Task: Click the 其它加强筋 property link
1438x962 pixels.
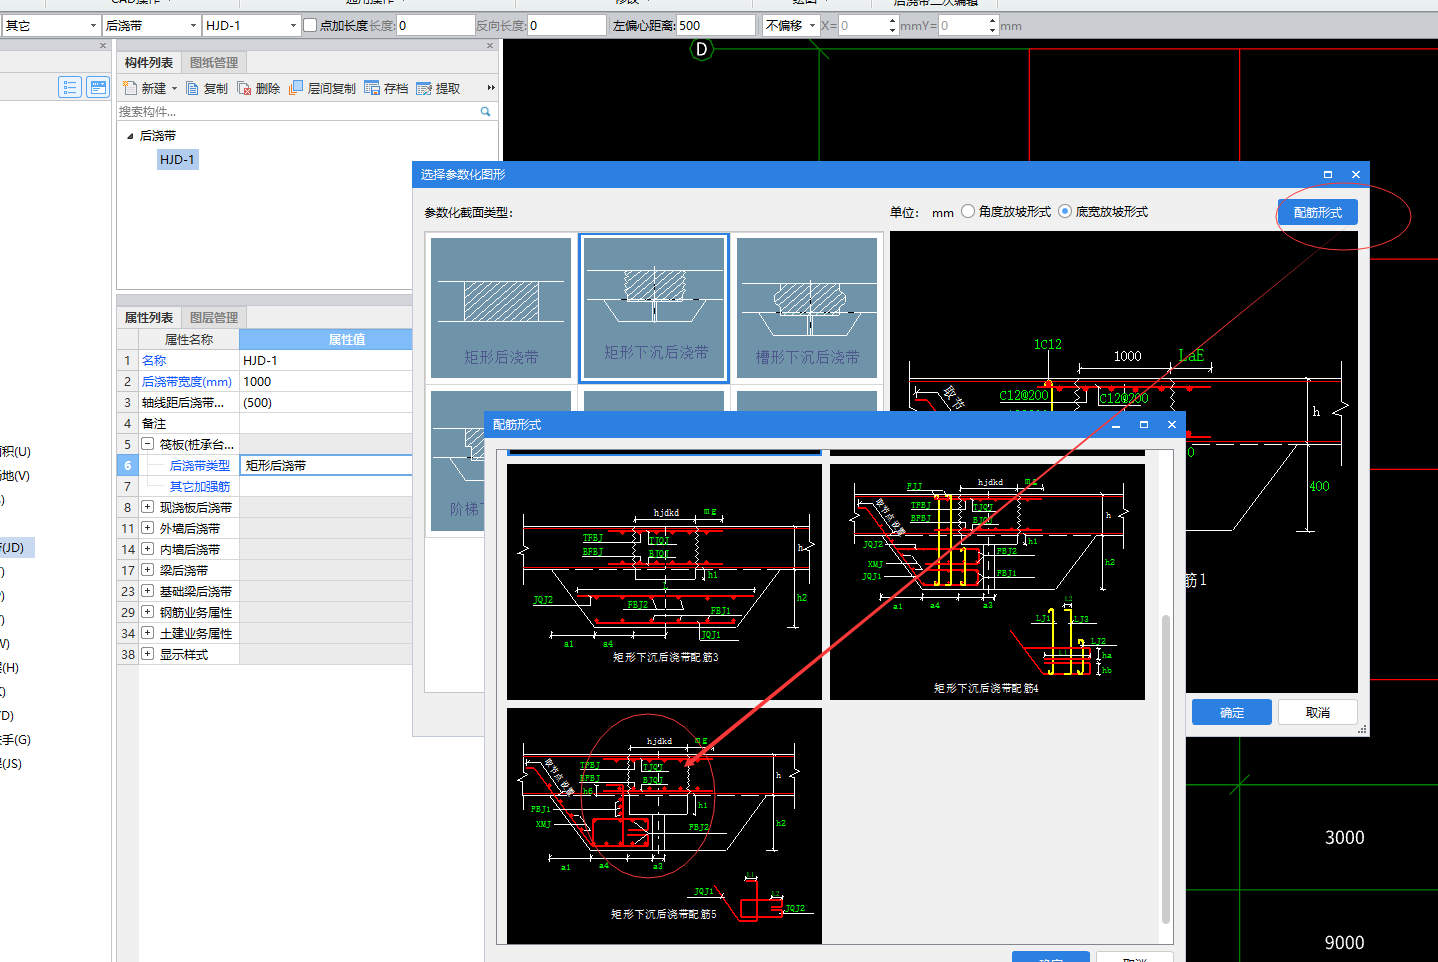Action: 200,486
